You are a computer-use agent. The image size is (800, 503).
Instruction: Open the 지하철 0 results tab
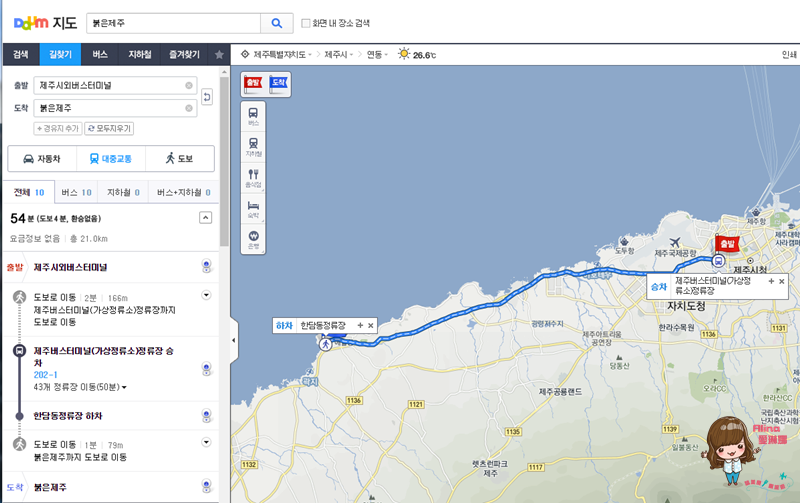(x=123, y=192)
